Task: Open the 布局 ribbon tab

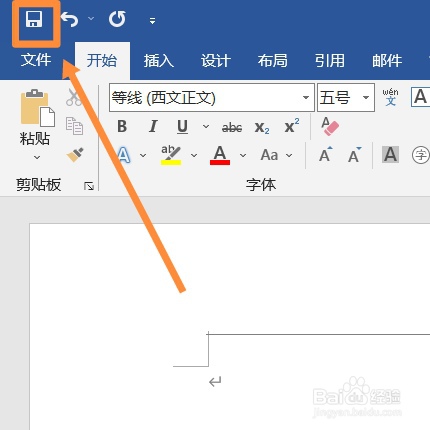Action: (x=273, y=61)
